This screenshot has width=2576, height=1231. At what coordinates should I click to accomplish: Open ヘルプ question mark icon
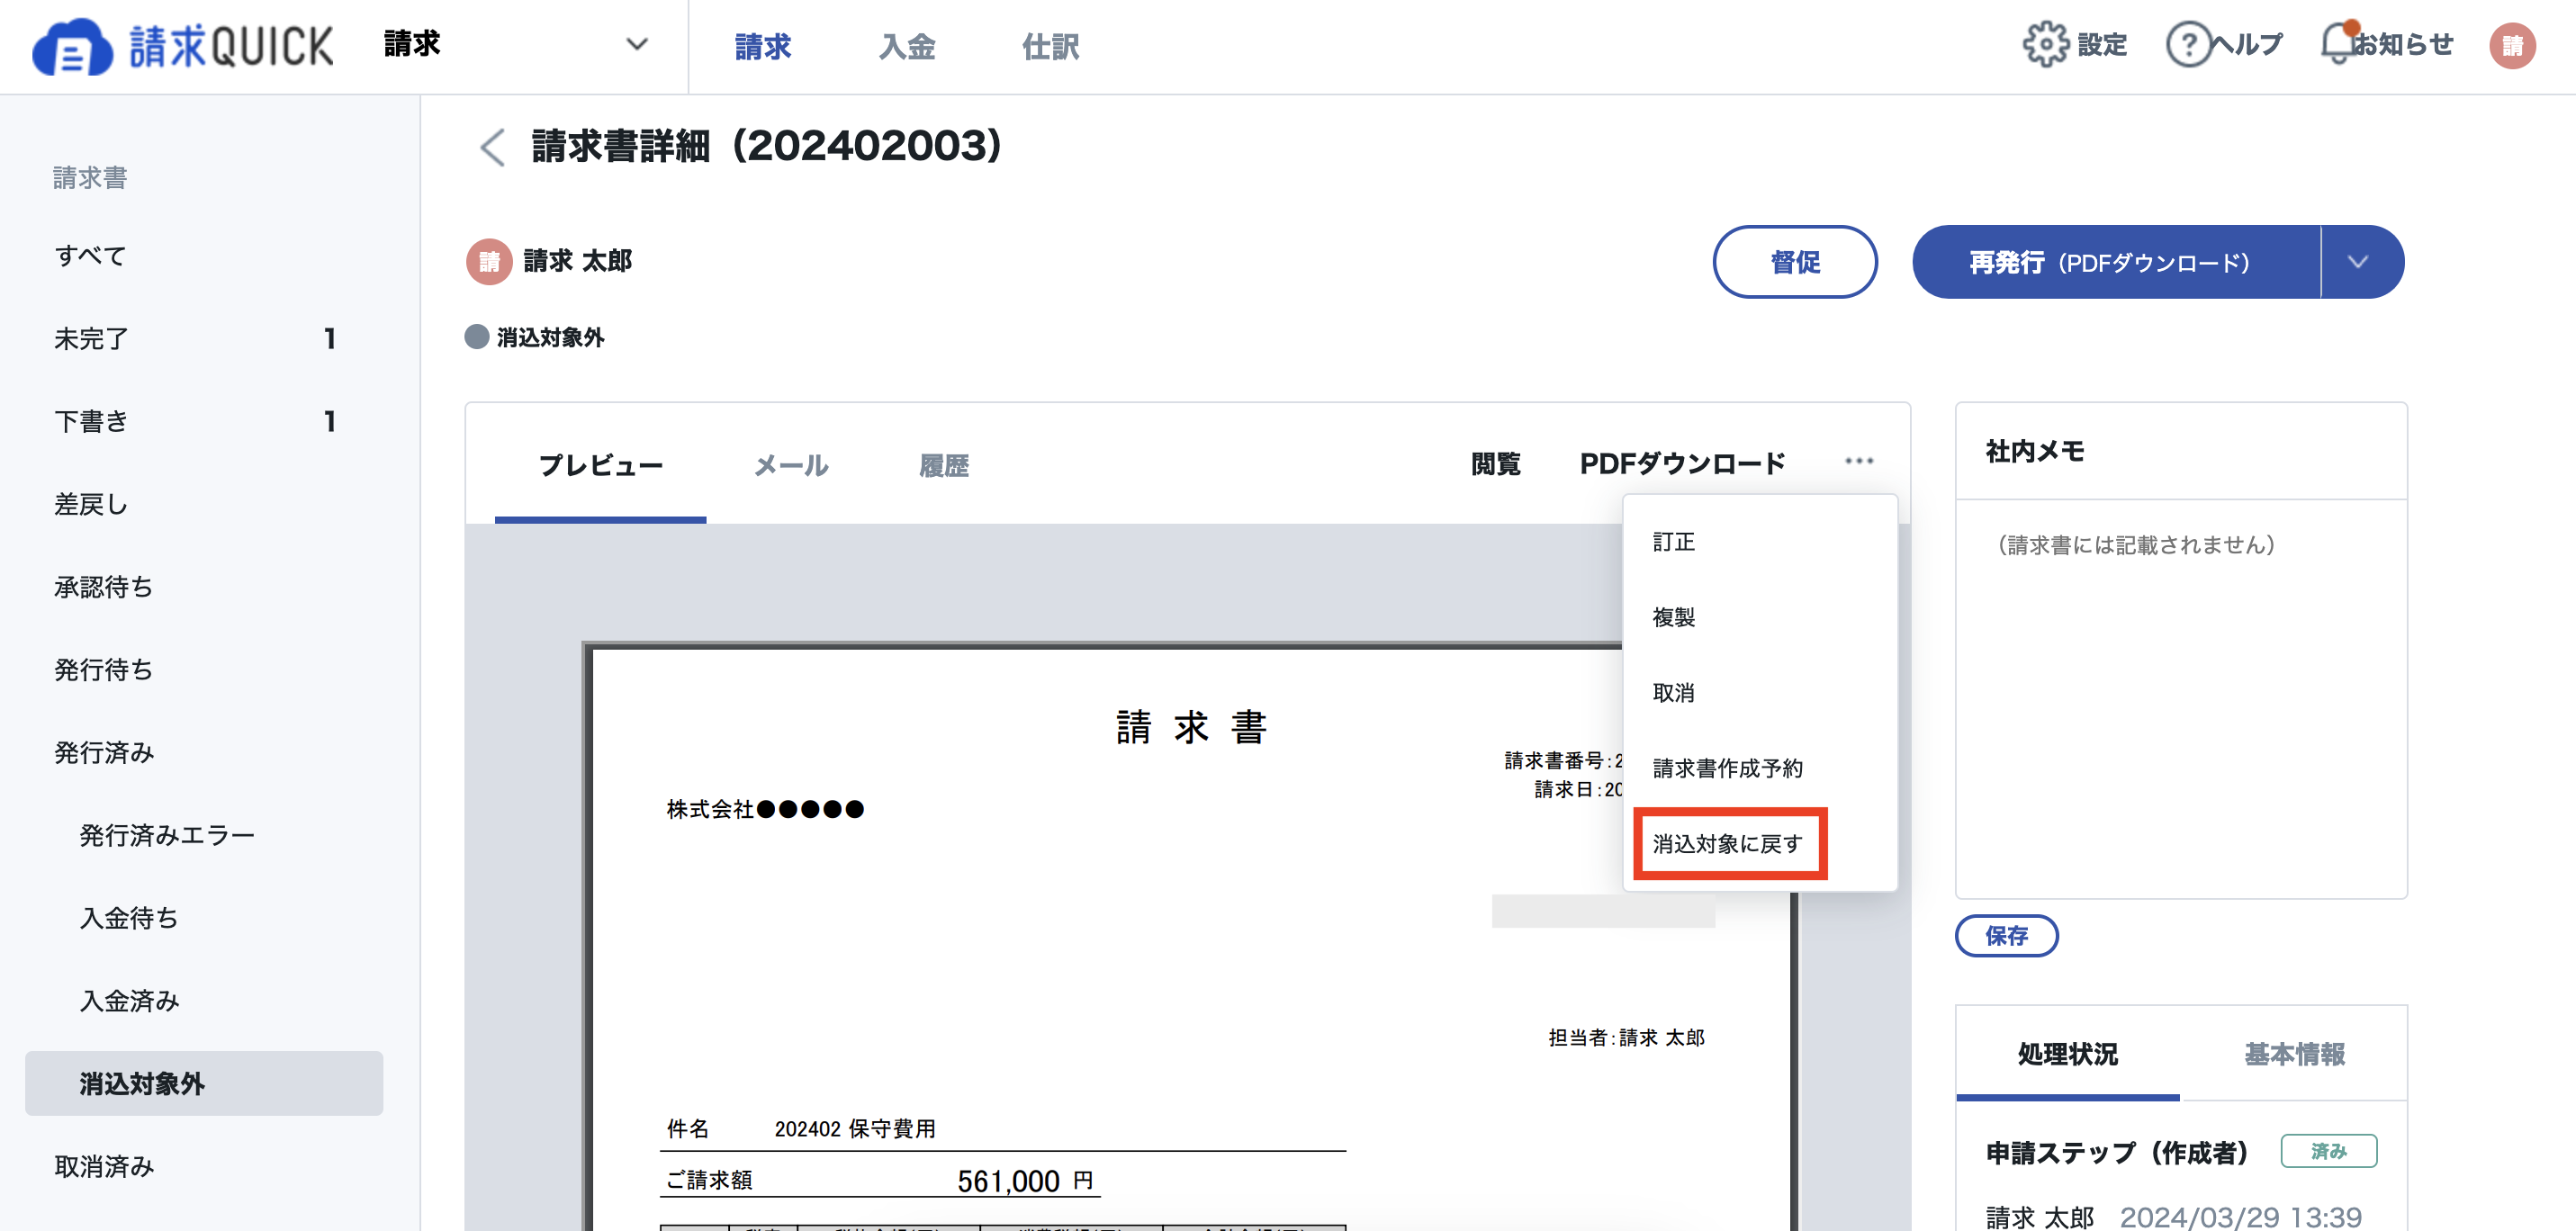pos(2190,44)
